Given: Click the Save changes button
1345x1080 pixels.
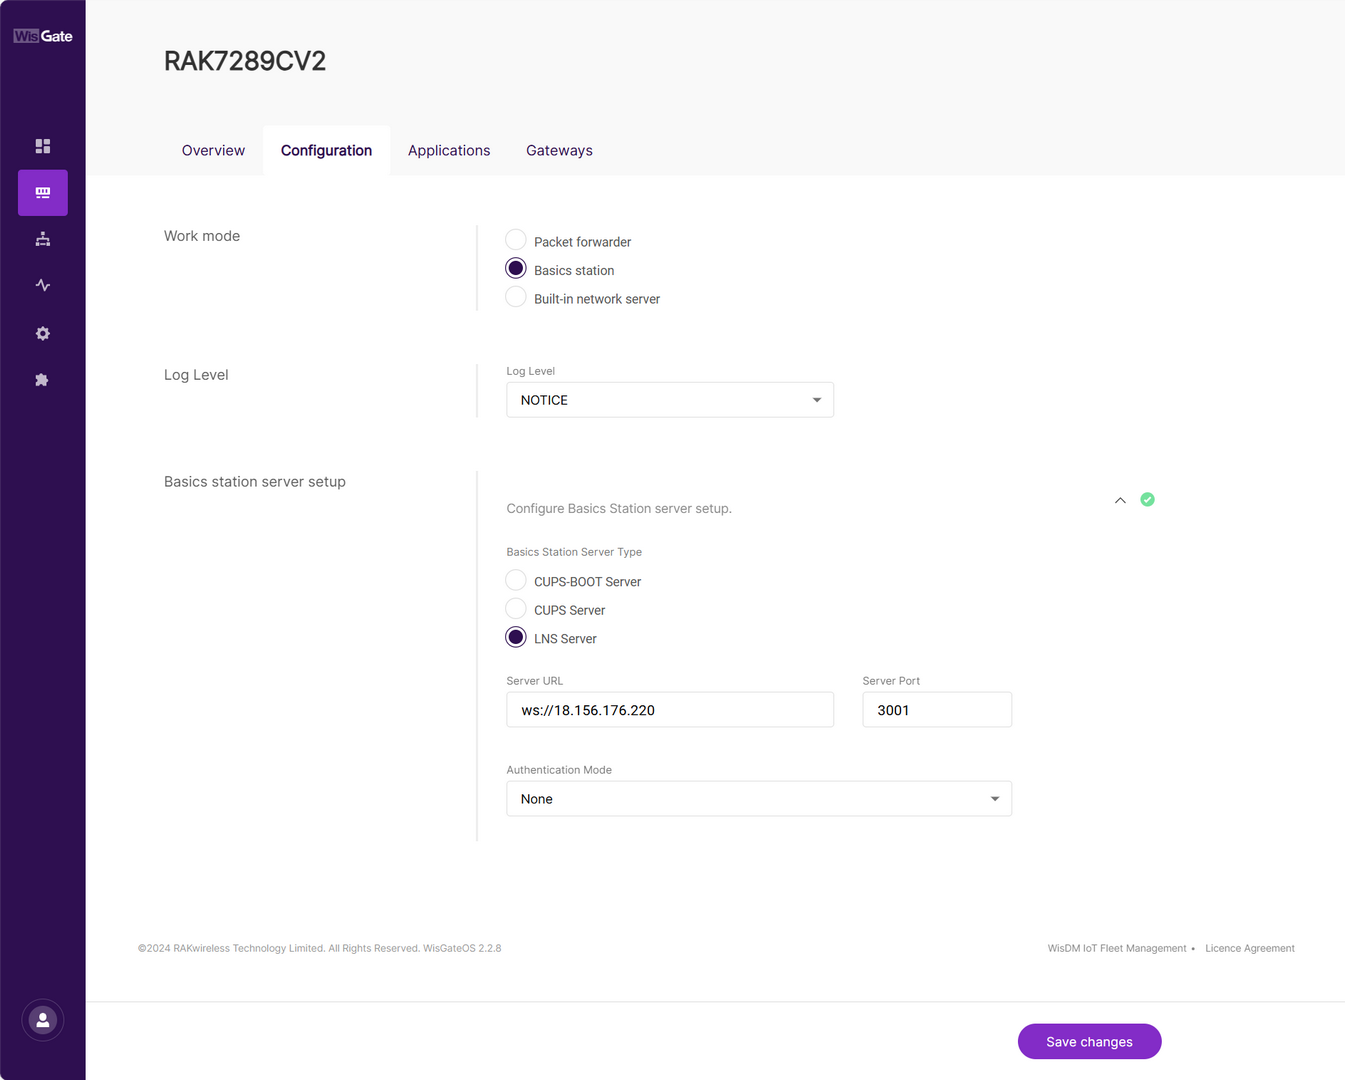Looking at the screenshot, I should click(x=1089, y=1041).
